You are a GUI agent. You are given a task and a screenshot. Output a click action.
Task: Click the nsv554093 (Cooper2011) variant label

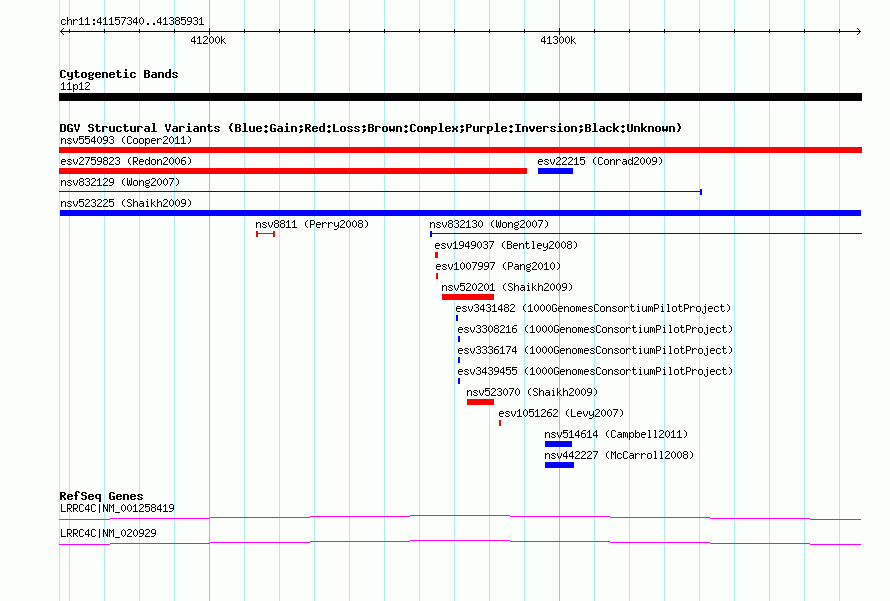point(126,140)
